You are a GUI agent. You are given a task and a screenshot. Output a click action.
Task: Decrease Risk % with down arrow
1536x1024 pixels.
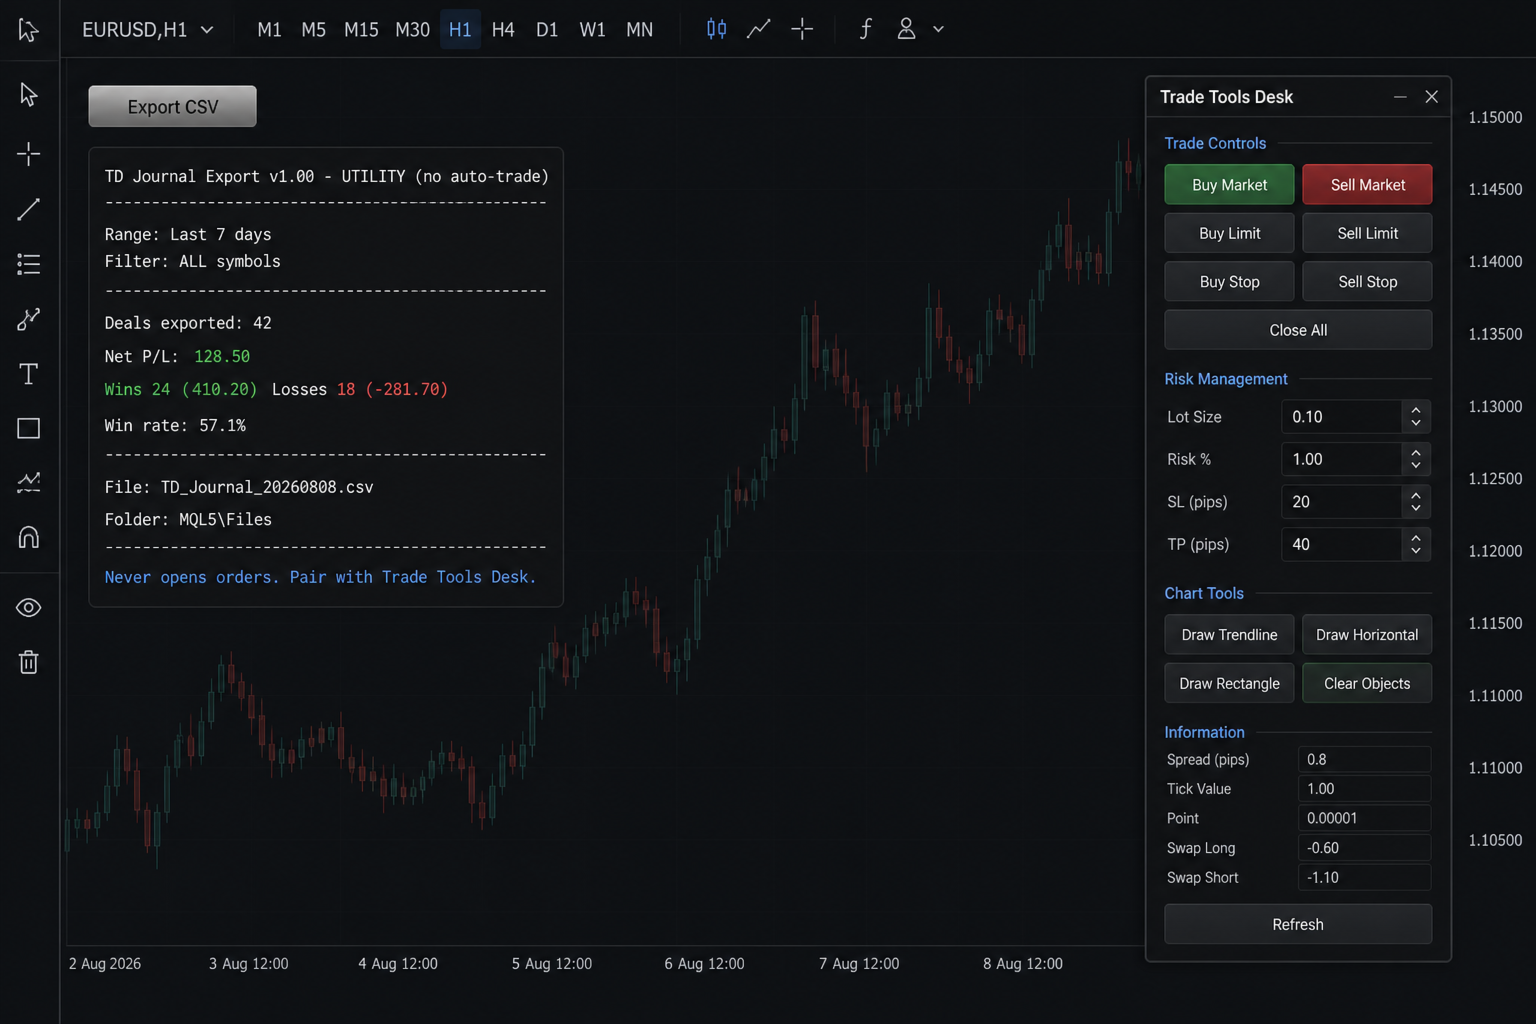point(1416,467)
